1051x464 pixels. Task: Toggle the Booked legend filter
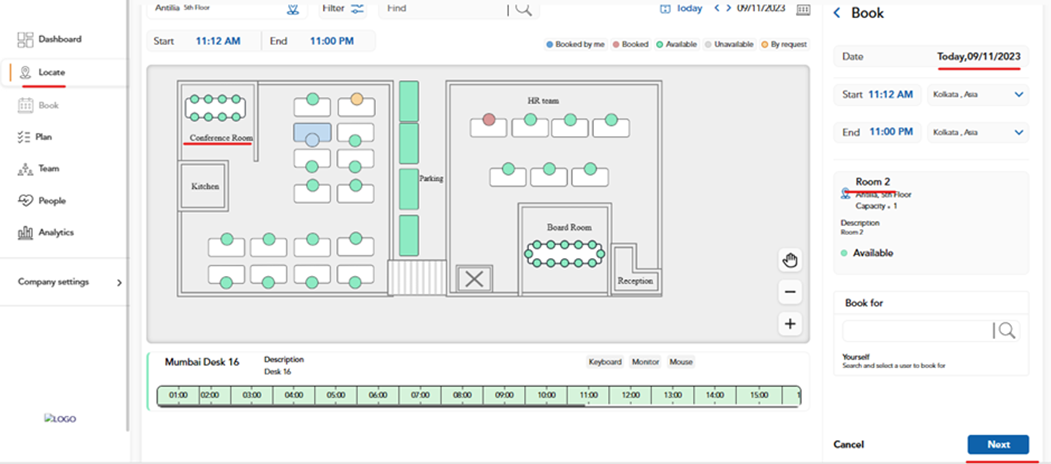coord(630,44)
